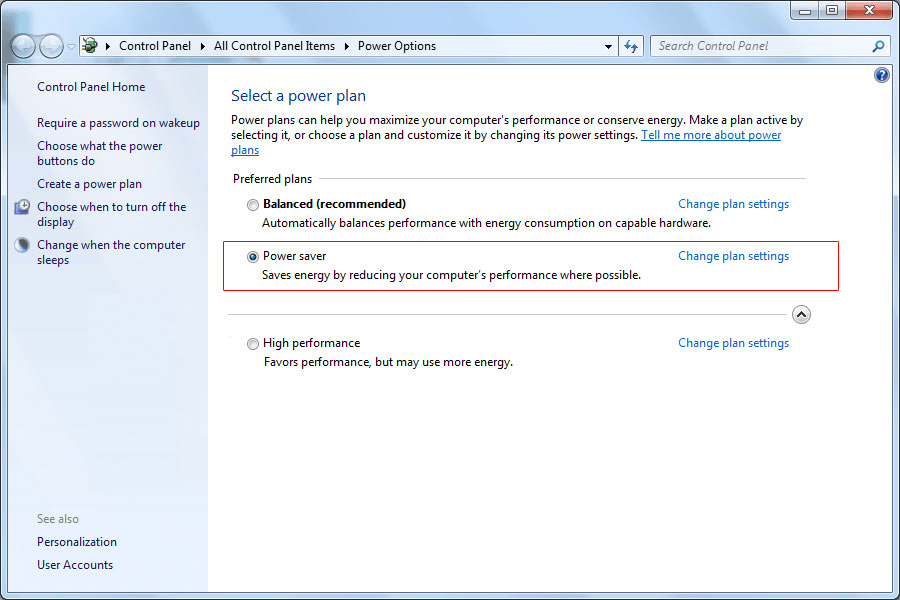900x600 pixels.
Task: Click the Control Panel icon in address bar
Action: point(90,46)
